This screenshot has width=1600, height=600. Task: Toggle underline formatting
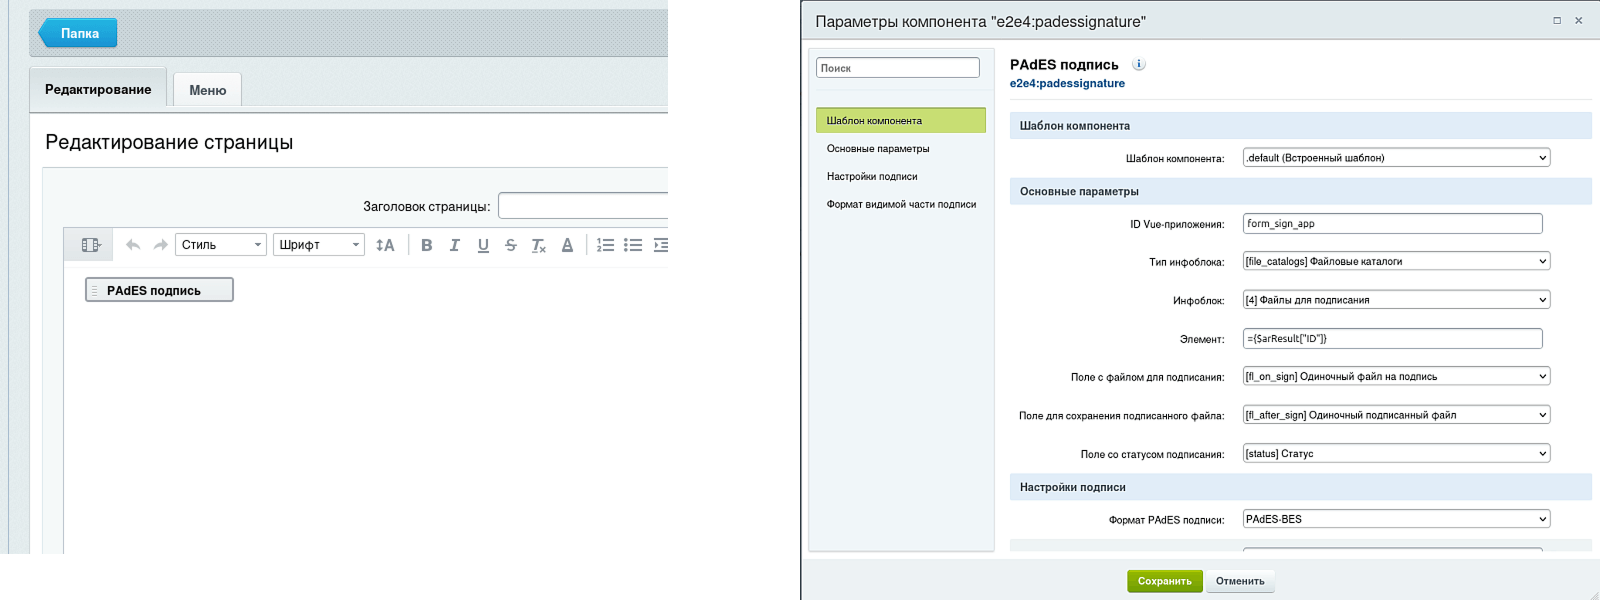tap(483, 245)
